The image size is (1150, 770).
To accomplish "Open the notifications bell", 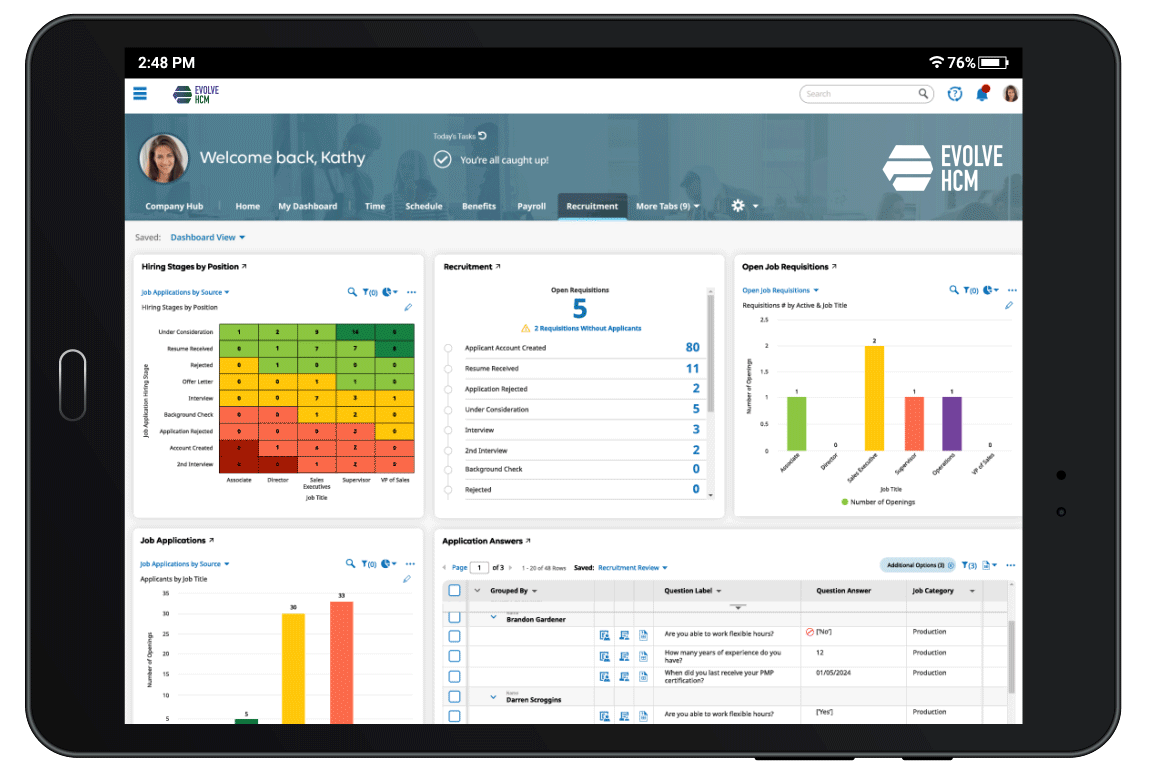I will tap(982, 94).
